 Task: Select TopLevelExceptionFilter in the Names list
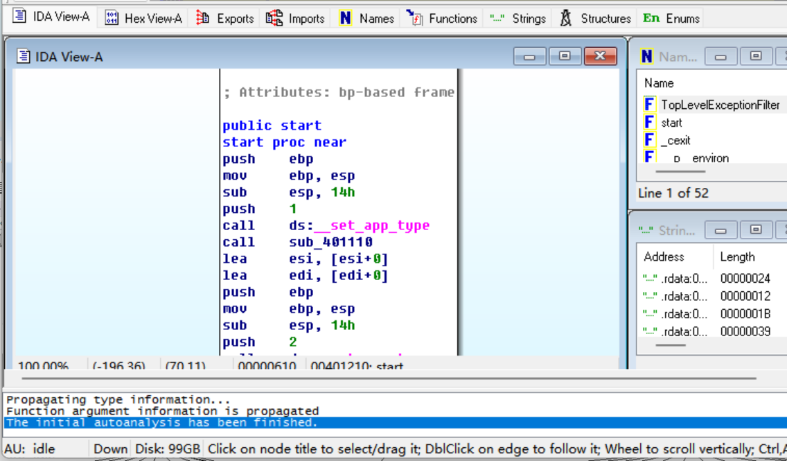(720, 105)
